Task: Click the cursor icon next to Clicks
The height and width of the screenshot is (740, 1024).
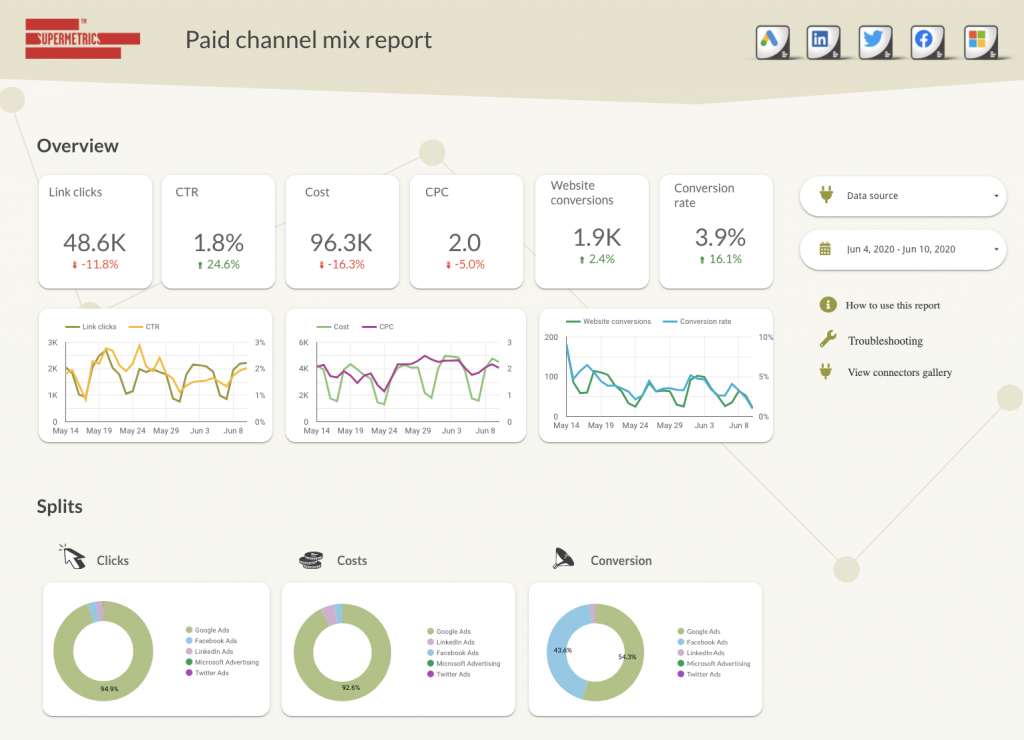Action: pyautogui.click(x=72, y=557)
